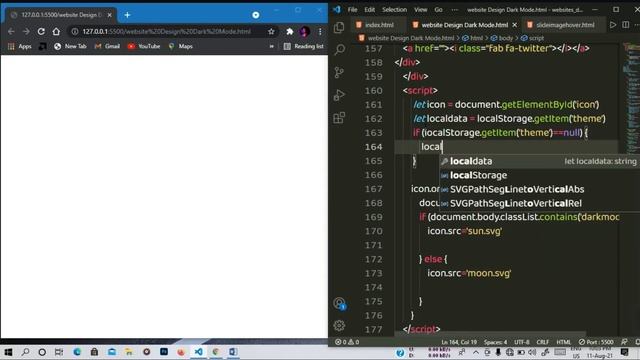
Task: Select localStorage autocomplete suggestion
Action: pos(540,176)
